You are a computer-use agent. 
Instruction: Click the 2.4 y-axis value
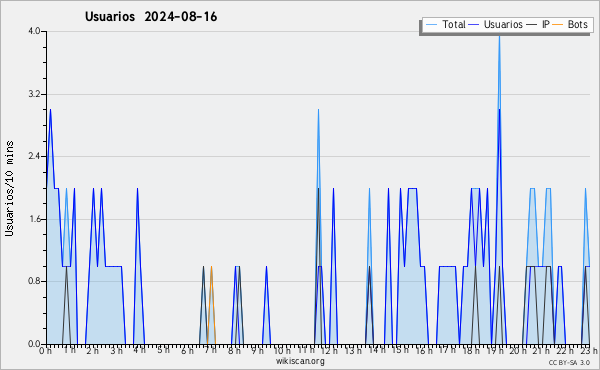click(34, 156)
